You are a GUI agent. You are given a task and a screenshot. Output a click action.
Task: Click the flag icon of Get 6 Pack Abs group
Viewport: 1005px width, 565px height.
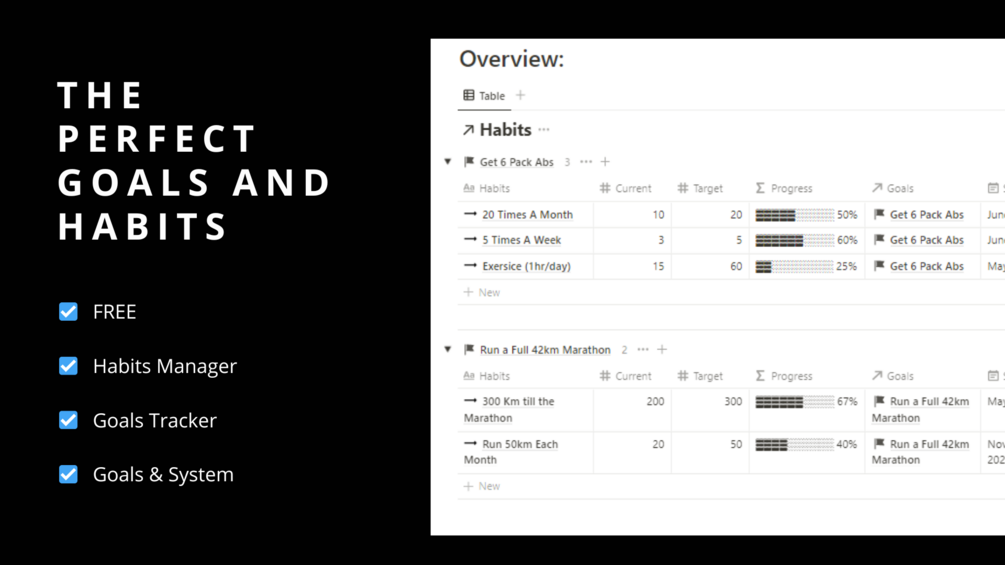click(469, 162)
